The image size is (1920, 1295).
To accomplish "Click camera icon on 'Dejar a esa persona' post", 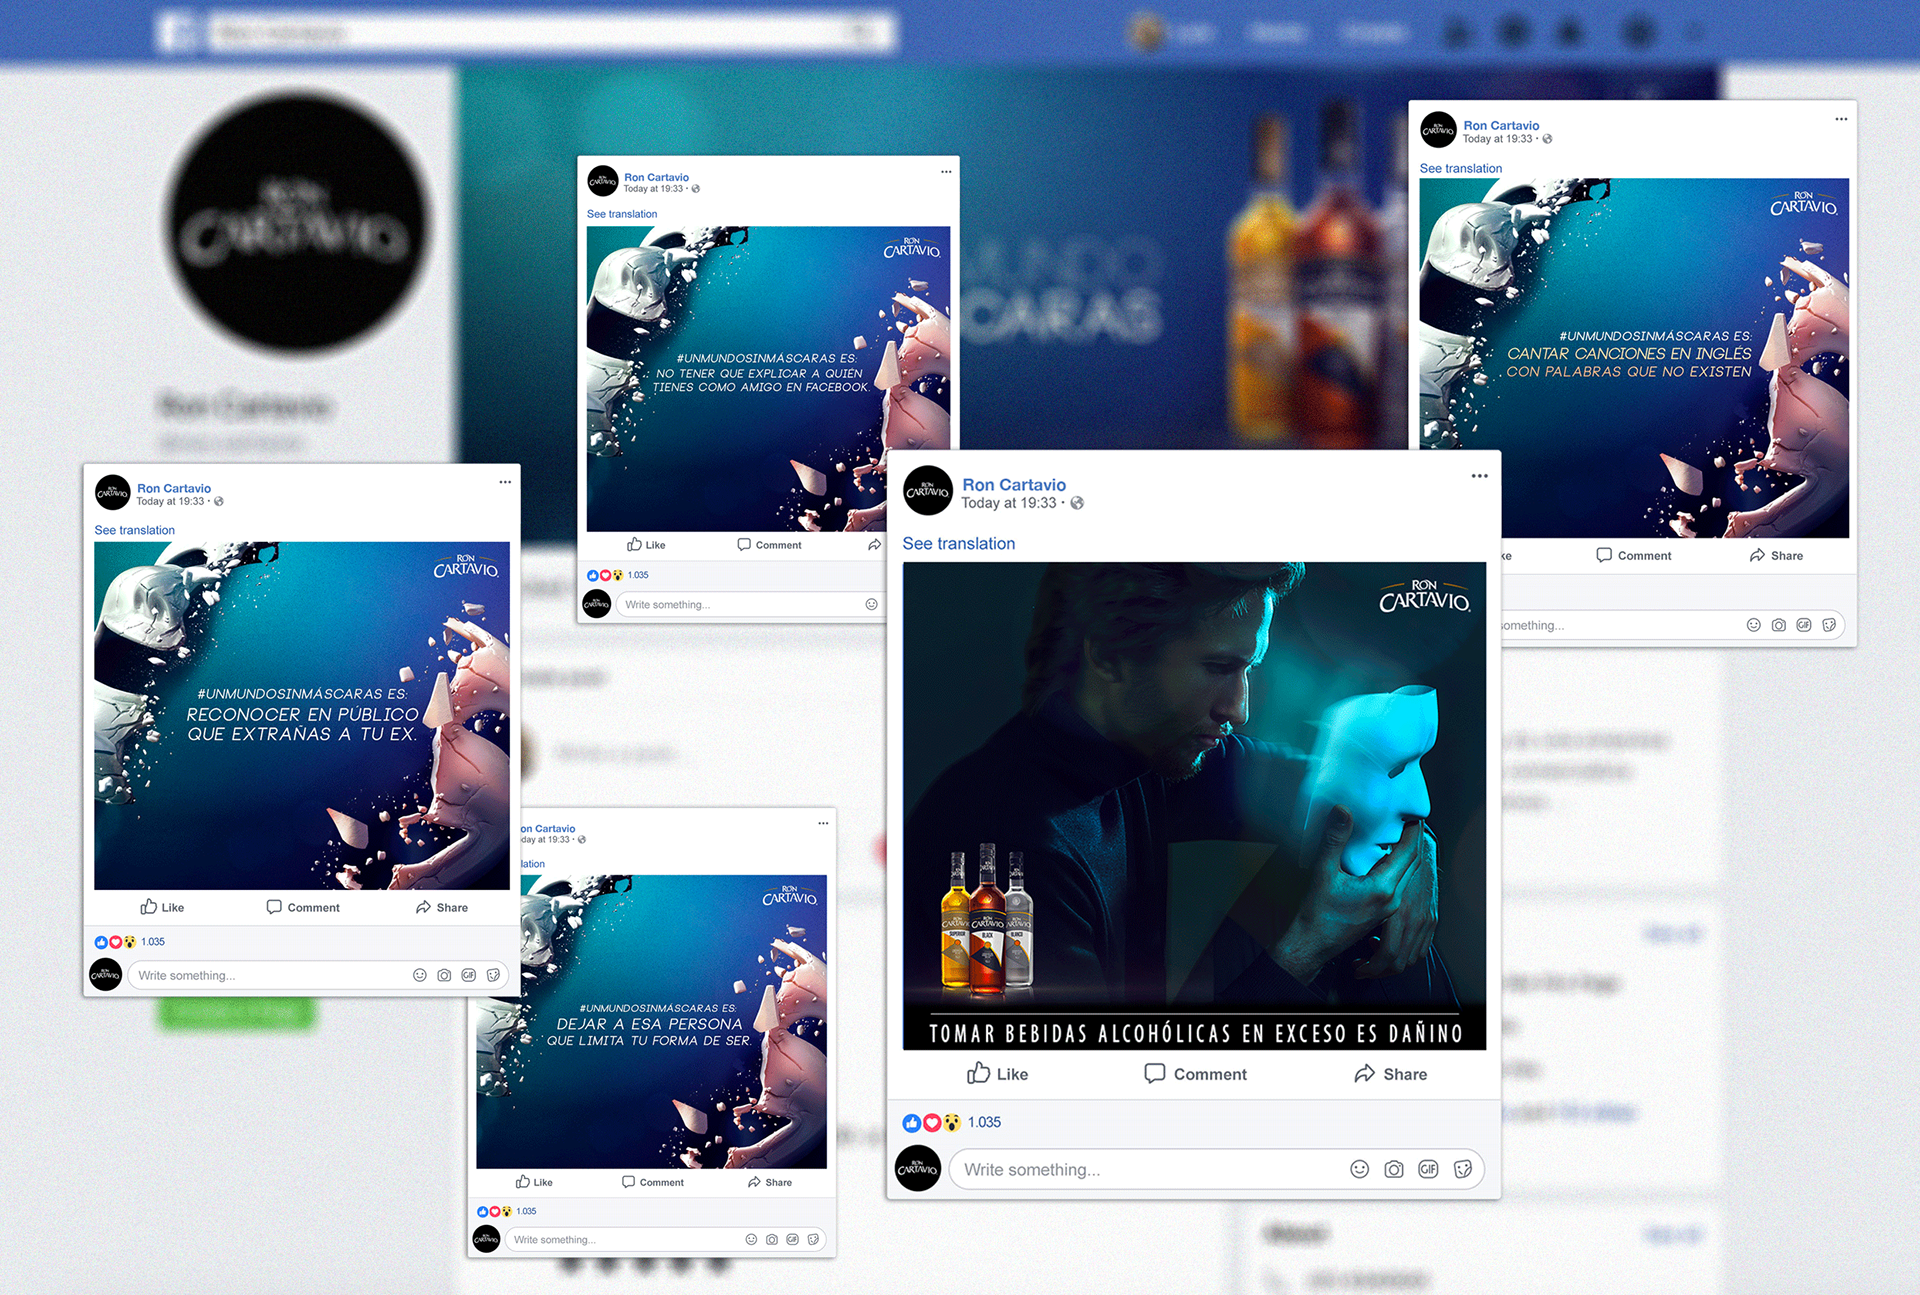I will point(772,1240).
